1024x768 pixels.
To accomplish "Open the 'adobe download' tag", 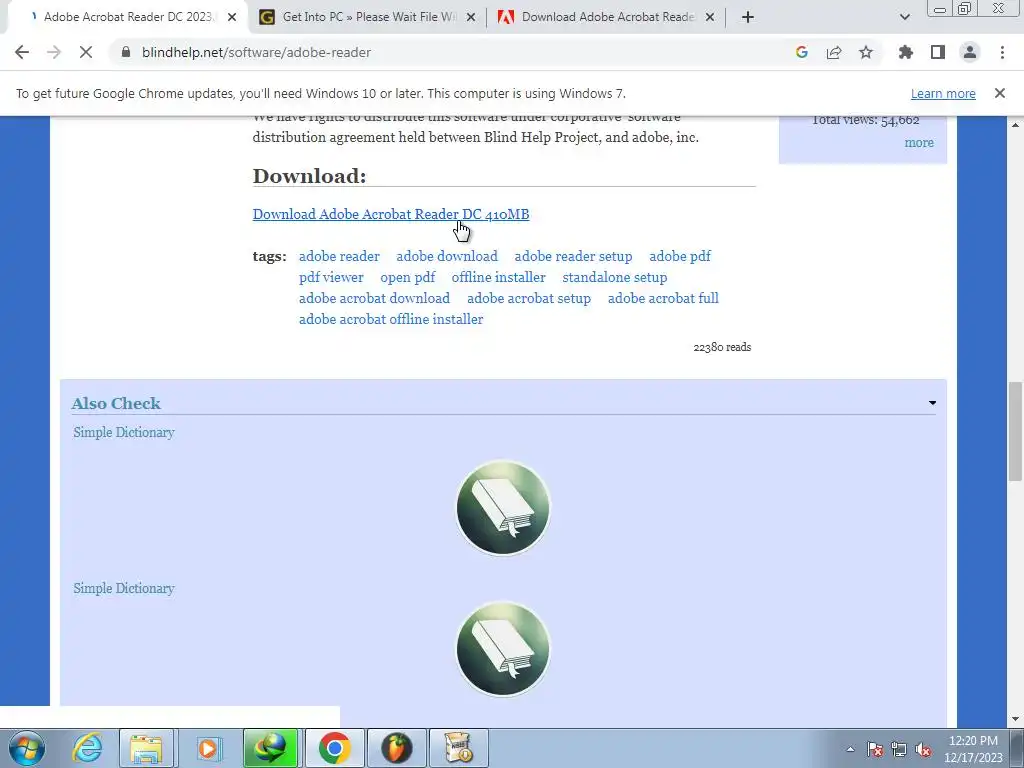I will coord(447,256).
